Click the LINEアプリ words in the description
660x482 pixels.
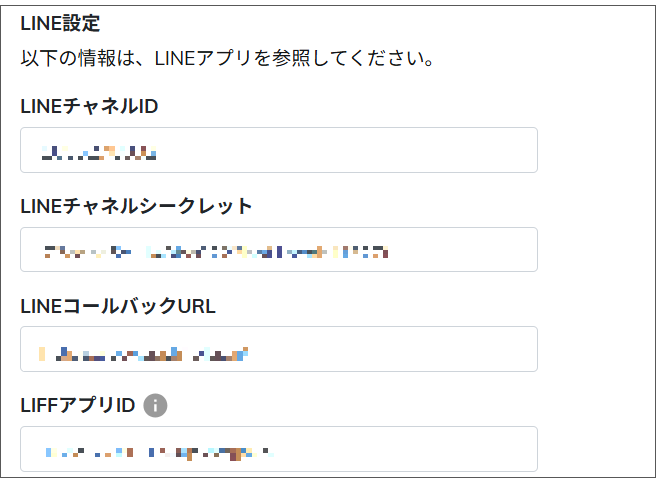203,58
